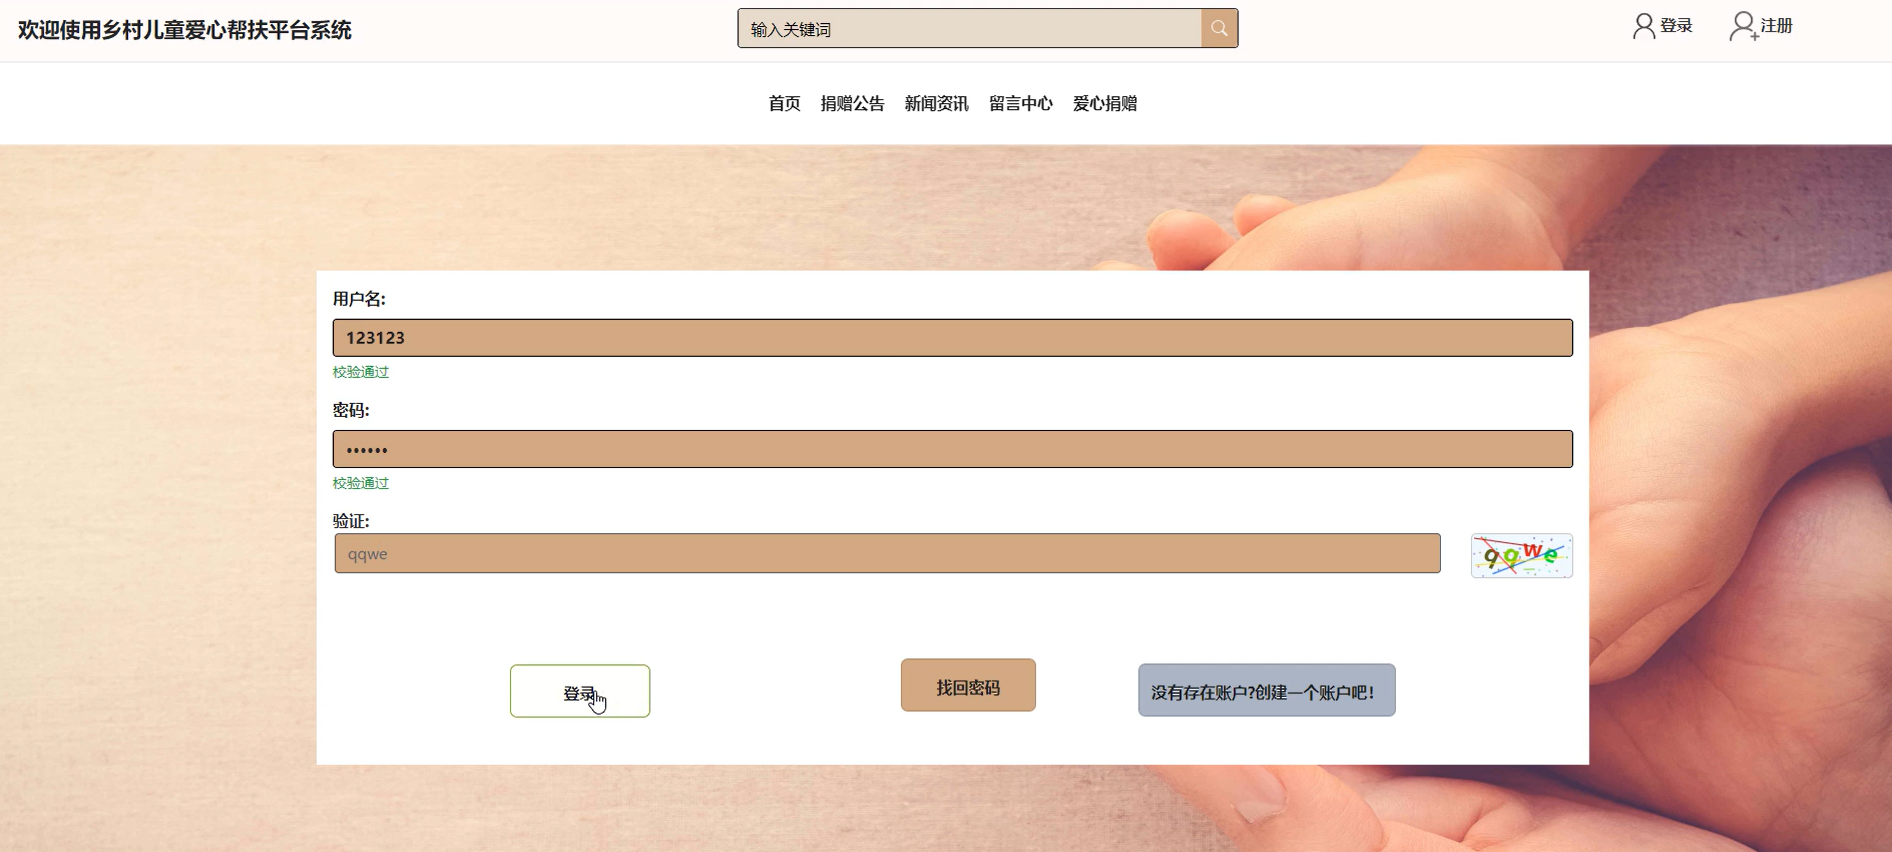Viewport: 1892px width, 852px height.
Task: Open 留言中心 from navigation
Action: coord(1020,103)
